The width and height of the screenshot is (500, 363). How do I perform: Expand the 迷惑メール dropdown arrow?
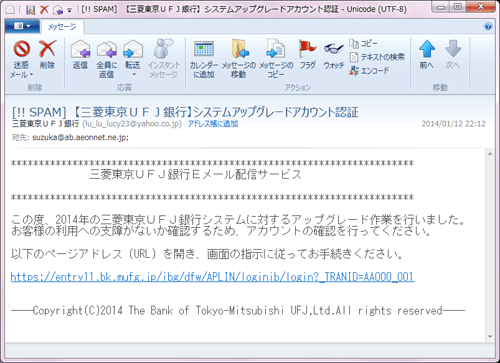click(32, 75)
